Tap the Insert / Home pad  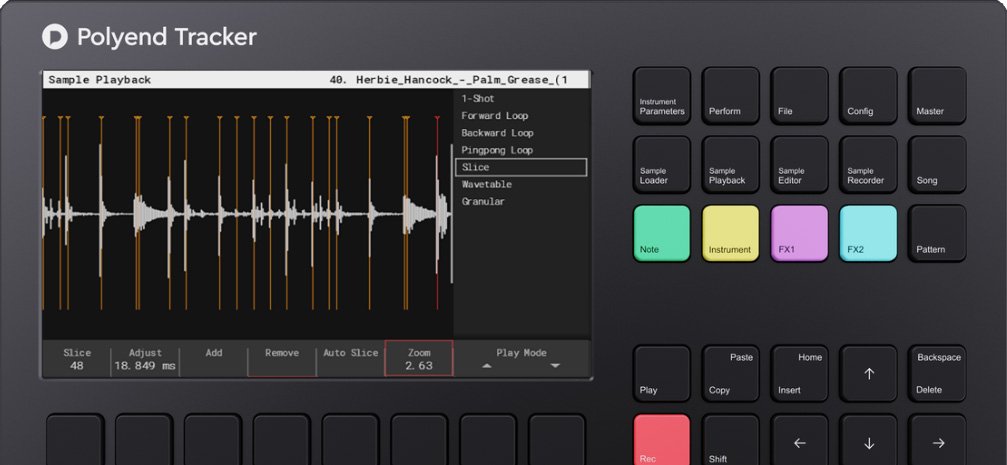[800, 374]
